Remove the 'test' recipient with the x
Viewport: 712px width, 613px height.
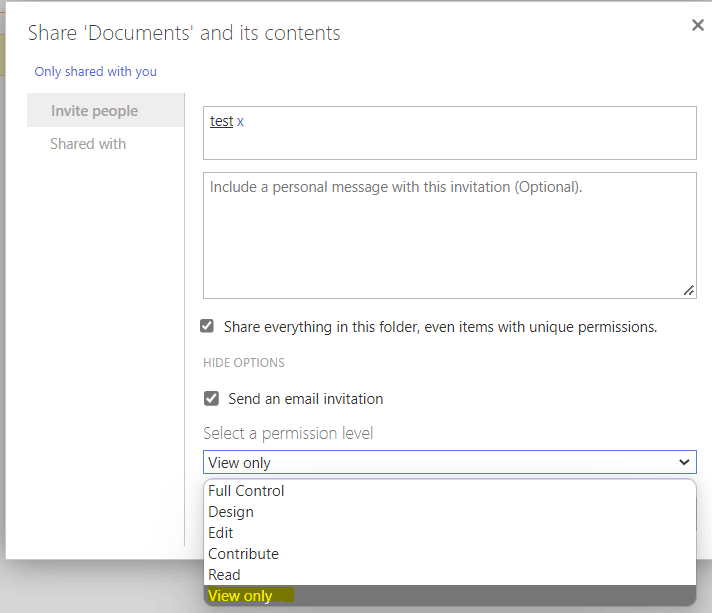point(240,122)
